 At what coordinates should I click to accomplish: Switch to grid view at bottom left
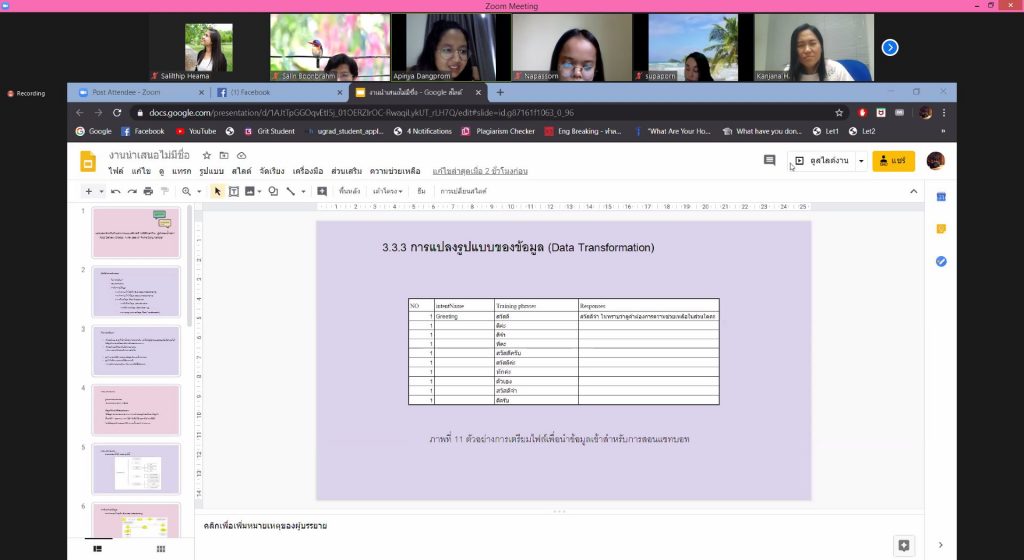(x=160, y=549)
